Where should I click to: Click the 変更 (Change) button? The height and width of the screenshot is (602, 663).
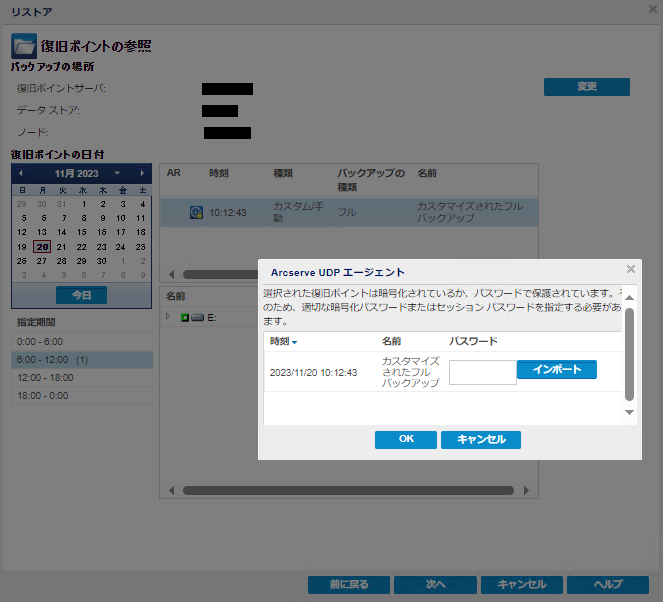click(x=586, y=87)
